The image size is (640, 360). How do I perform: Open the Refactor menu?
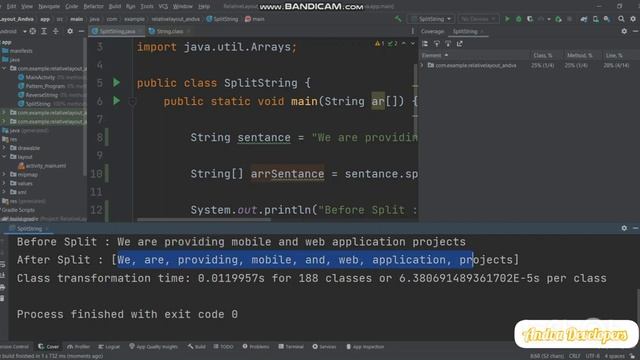(93, 7)
